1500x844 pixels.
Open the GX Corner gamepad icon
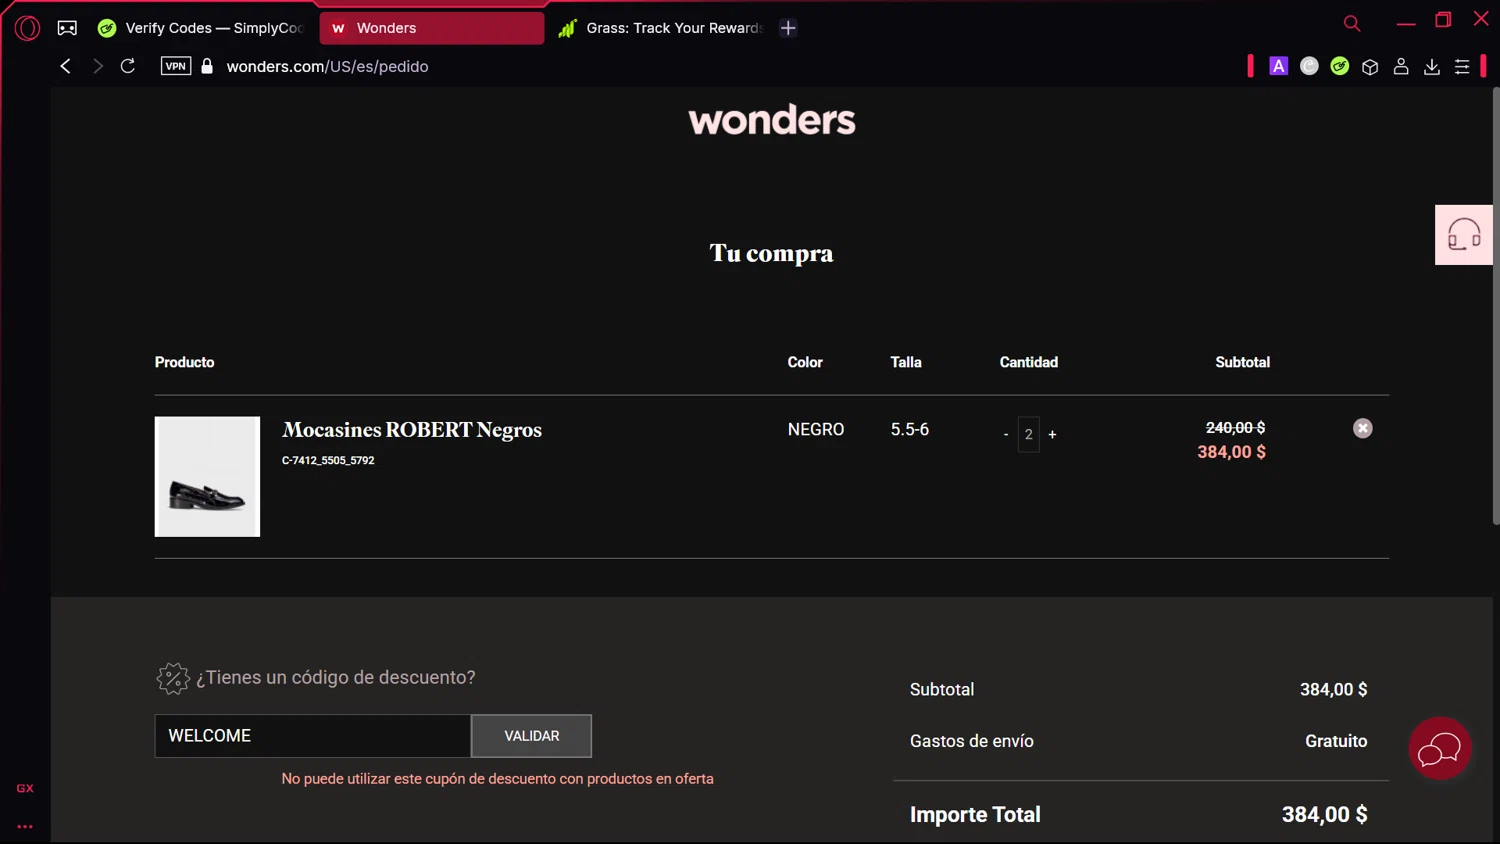(67, 28)
